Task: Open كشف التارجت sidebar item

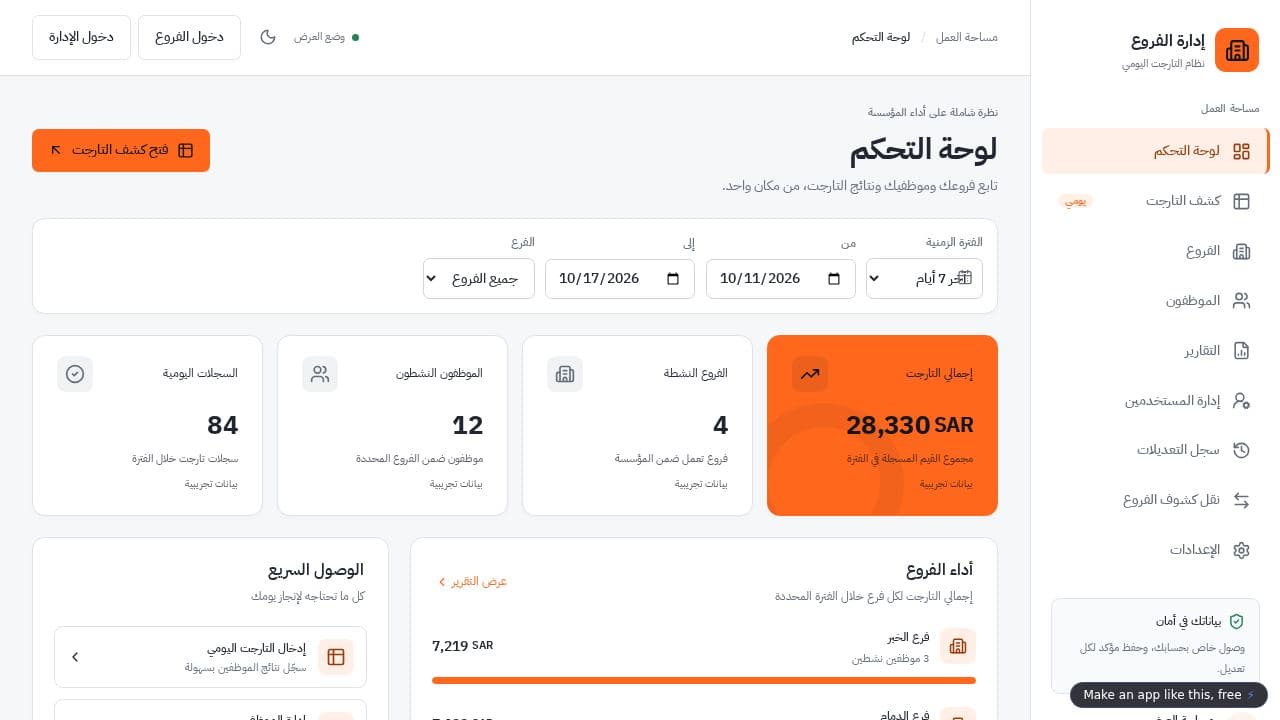Action: 1156,201
